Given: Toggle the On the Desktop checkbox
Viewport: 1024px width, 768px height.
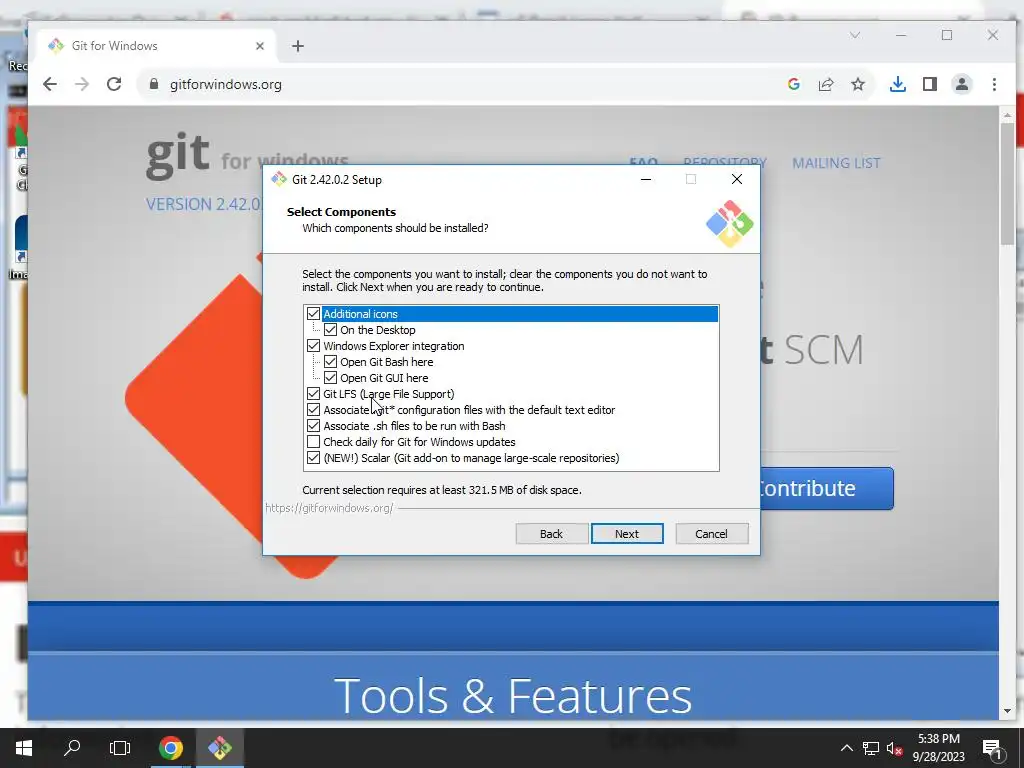Looking at the screenshot, I should [x=330, y=330].
